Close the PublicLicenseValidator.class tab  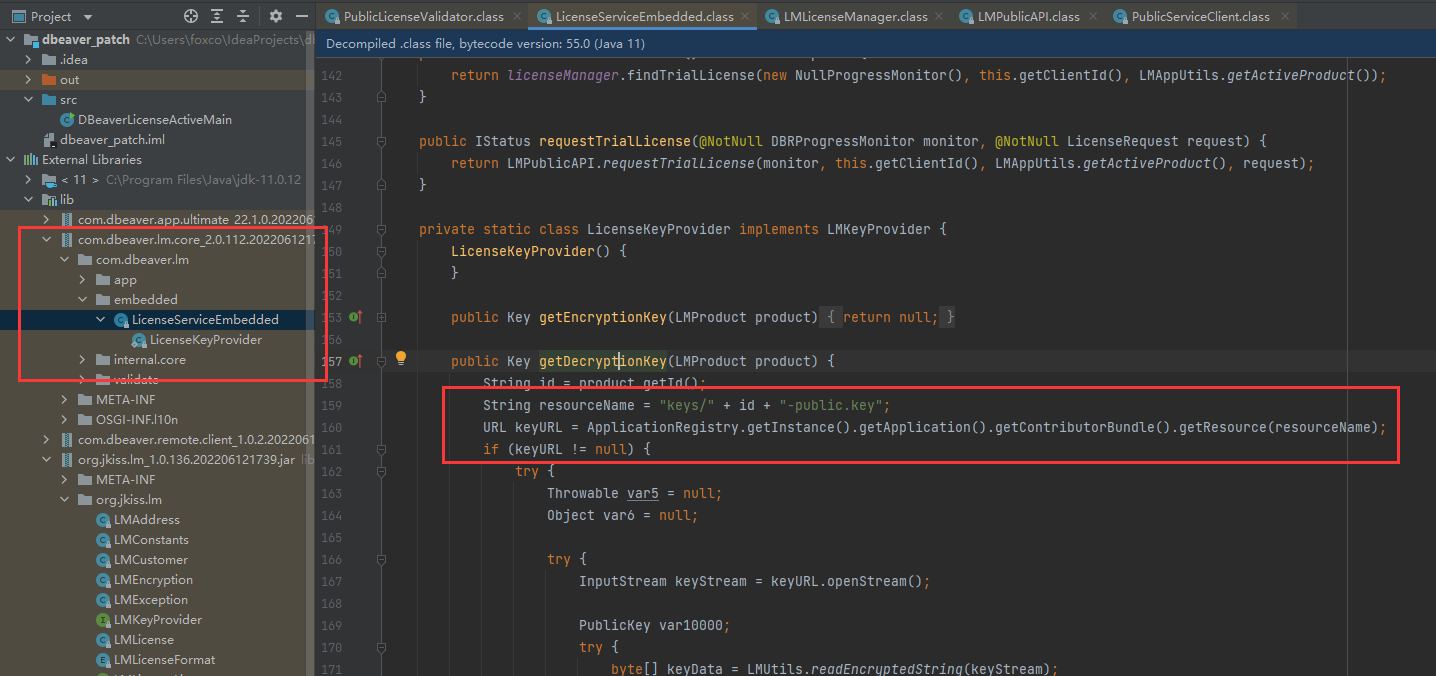515,17
